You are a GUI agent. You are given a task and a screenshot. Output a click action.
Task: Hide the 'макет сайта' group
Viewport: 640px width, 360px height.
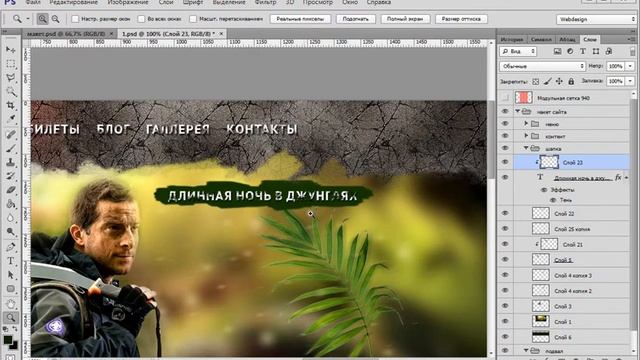click(505, 111)
